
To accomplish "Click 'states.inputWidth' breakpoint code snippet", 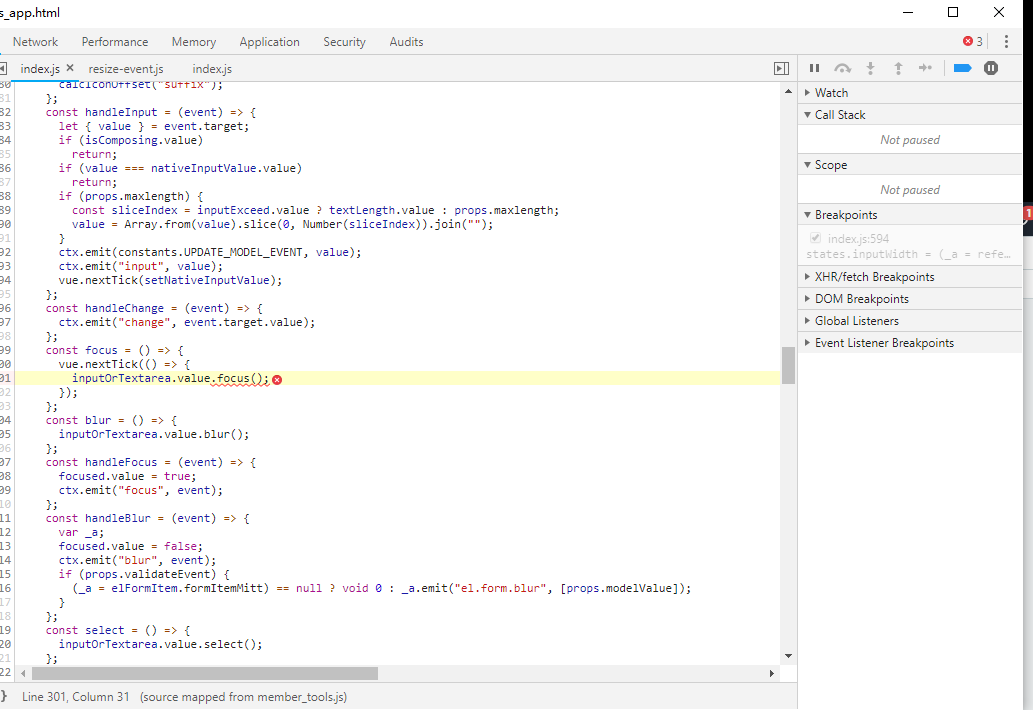I will point(908,254).
